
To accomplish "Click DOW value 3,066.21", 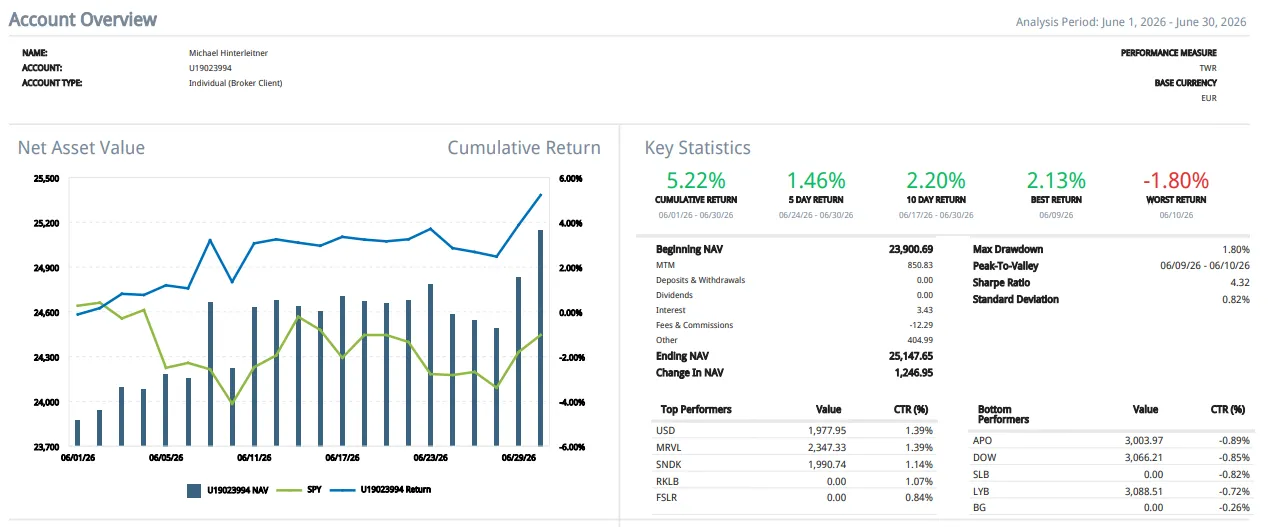I will point(1143,457).
